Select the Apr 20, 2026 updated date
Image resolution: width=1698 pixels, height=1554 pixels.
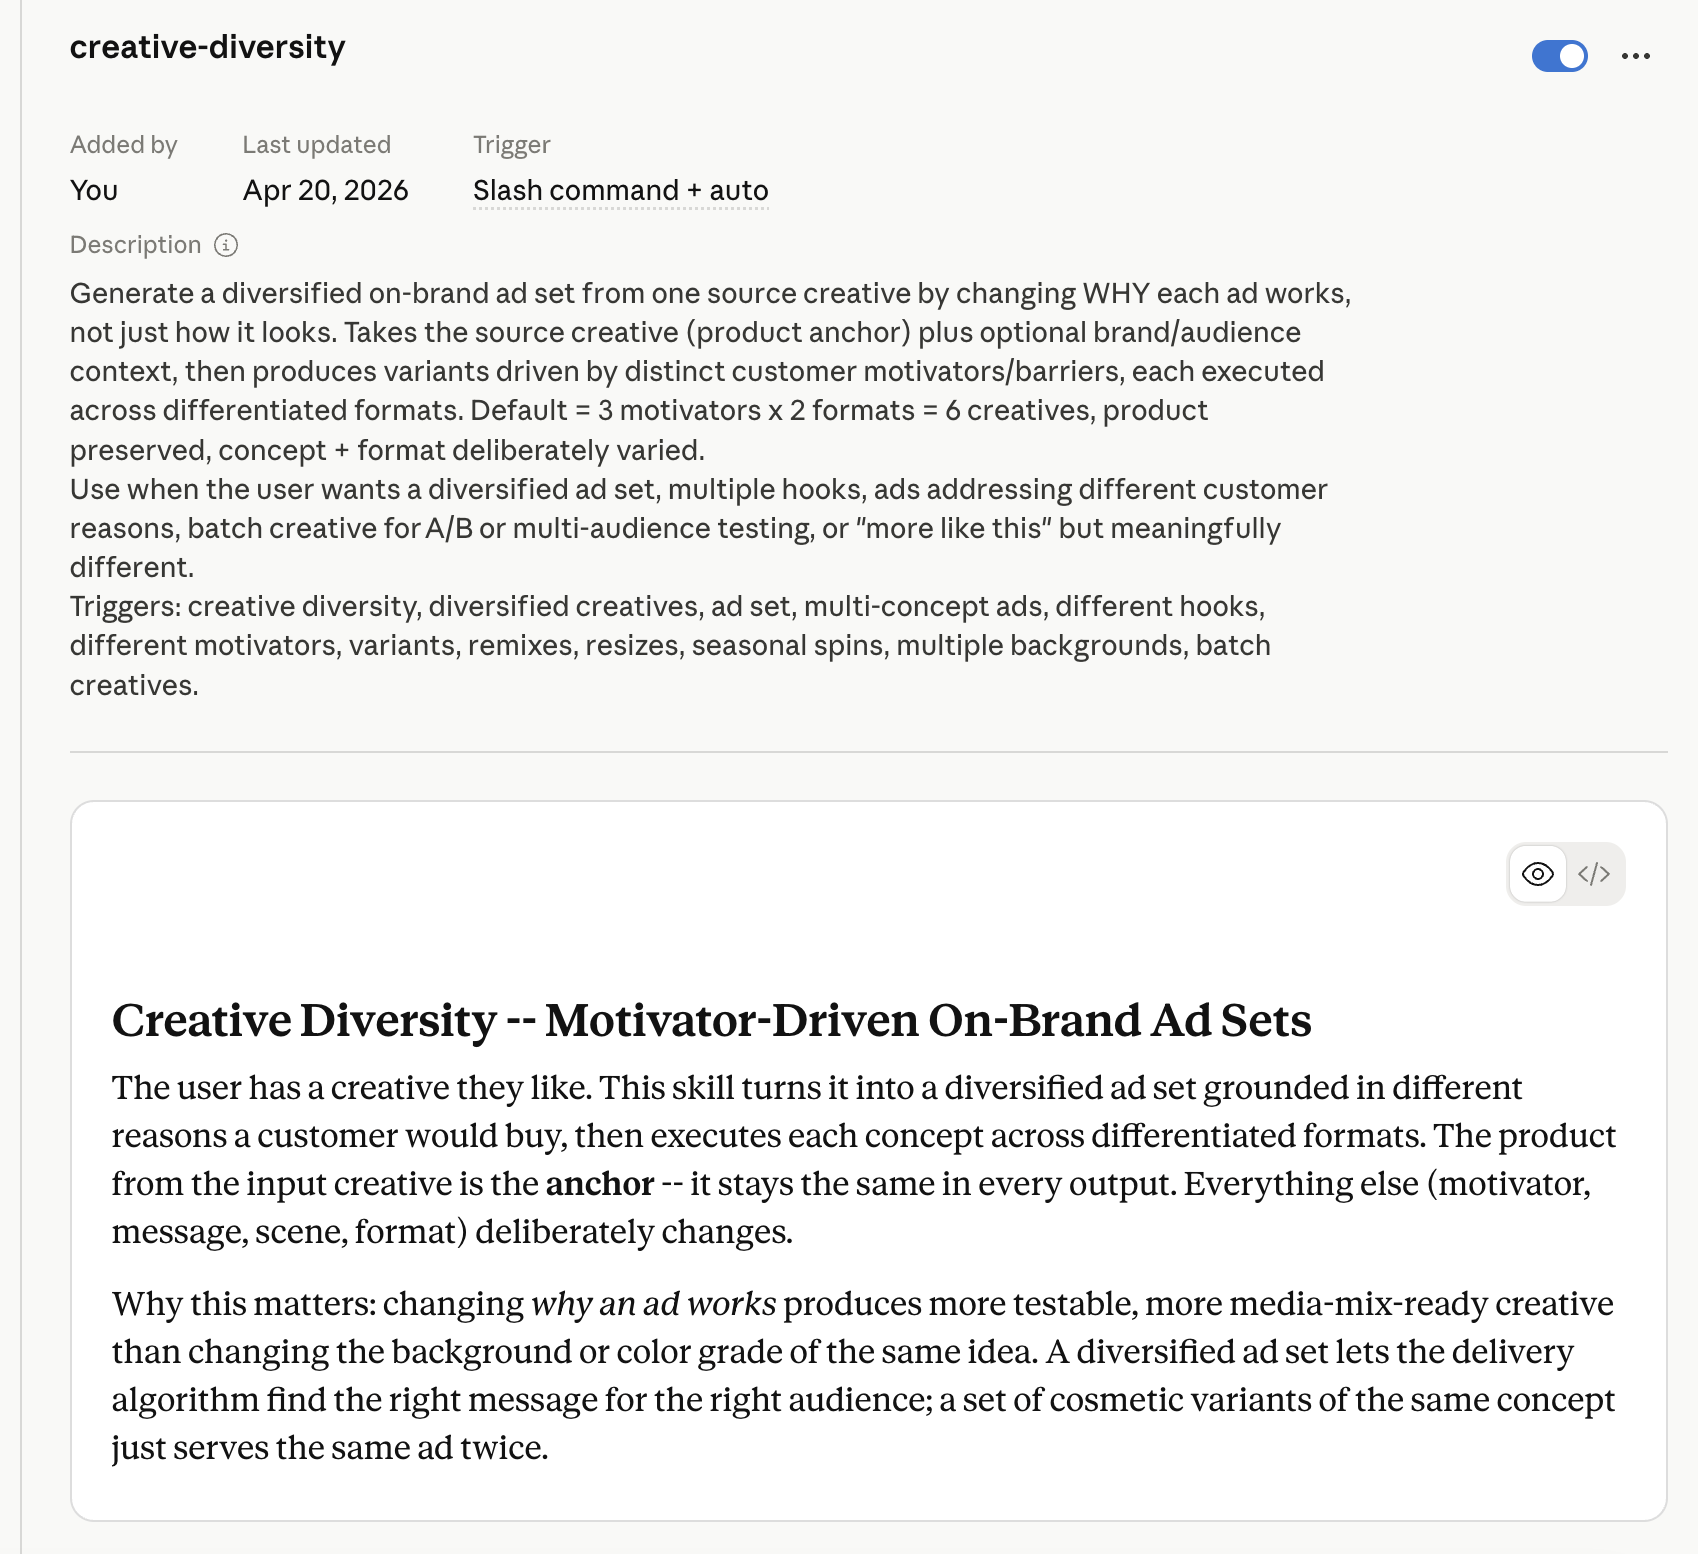325,190
